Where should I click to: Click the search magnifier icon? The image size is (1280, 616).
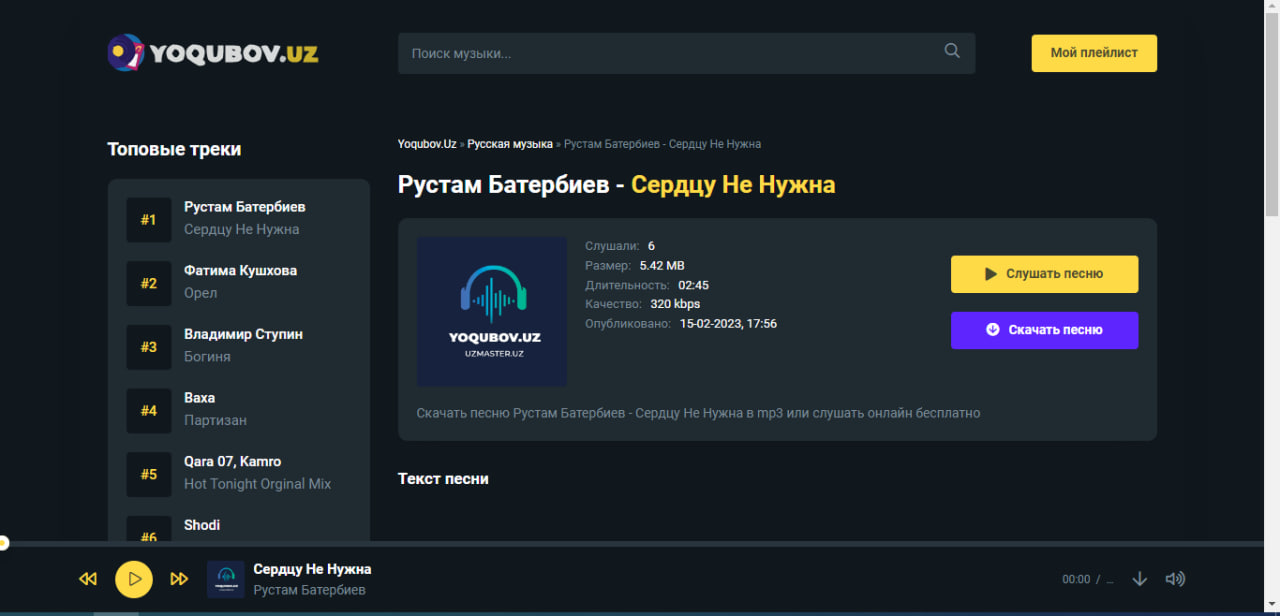(x=952, y=51)
